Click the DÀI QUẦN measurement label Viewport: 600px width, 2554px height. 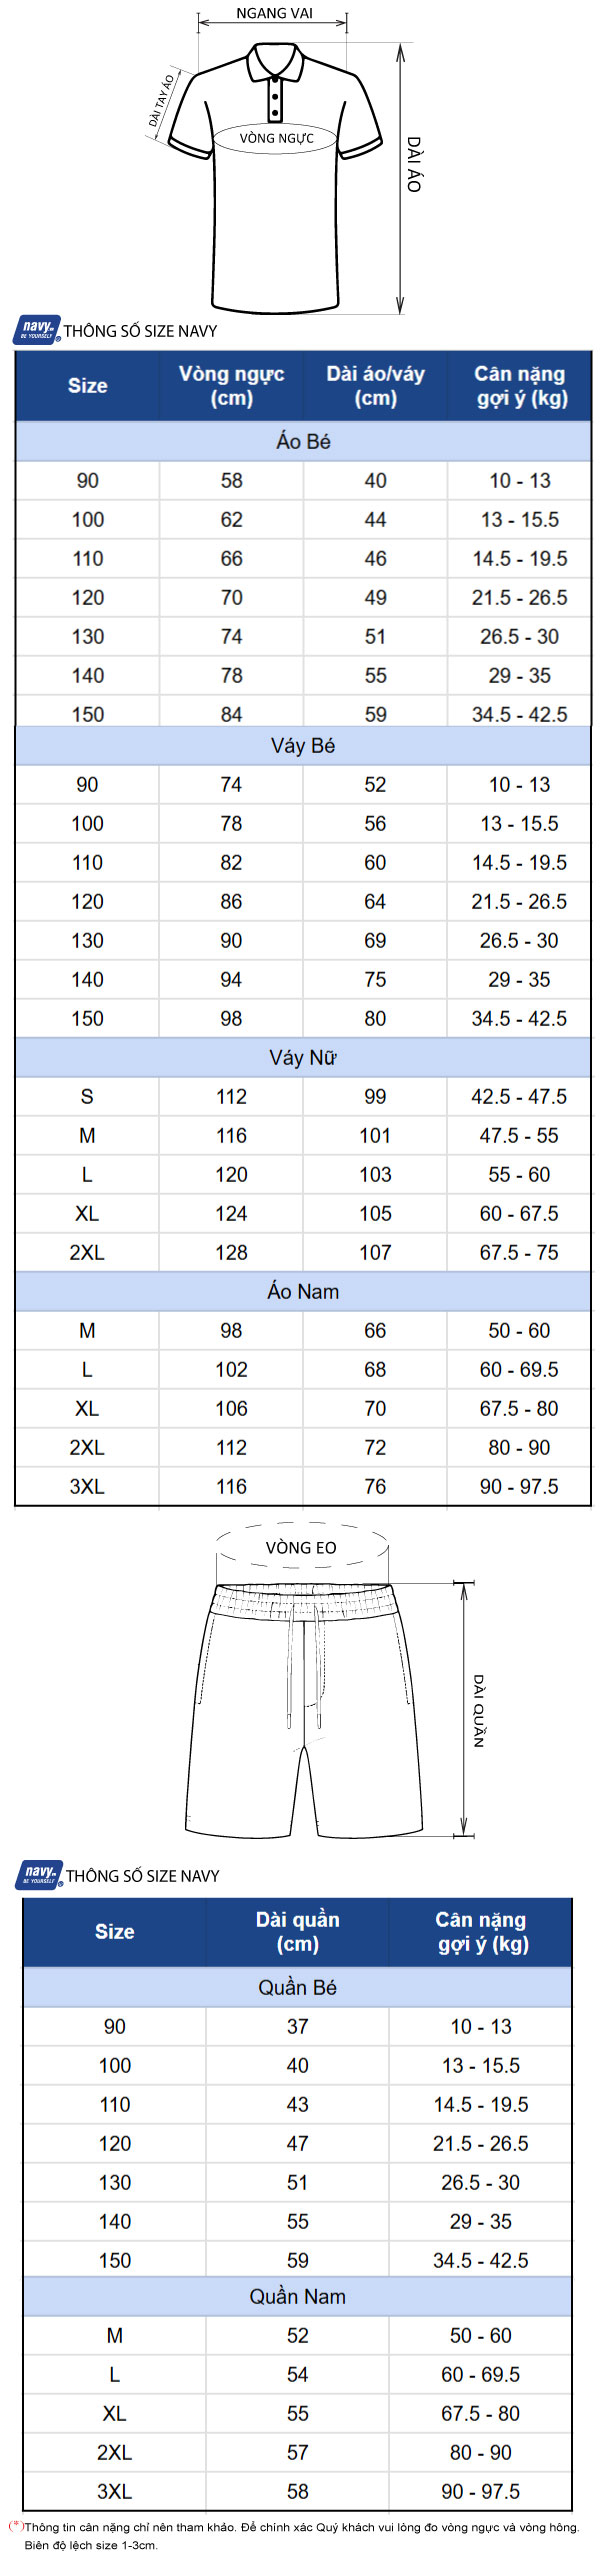(x=479, y=1711)
